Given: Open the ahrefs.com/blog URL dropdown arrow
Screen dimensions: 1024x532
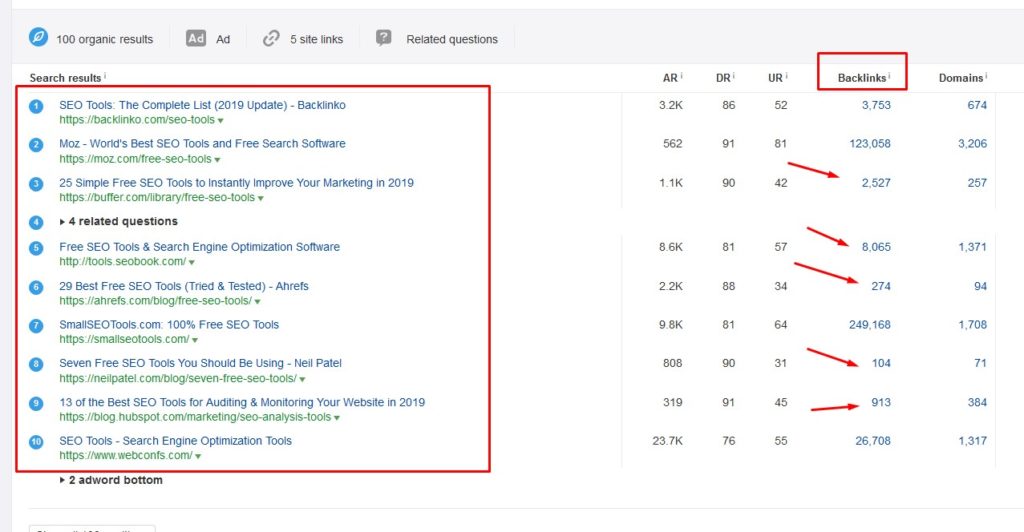Looking at the screenshot, I should pos(257,302).
